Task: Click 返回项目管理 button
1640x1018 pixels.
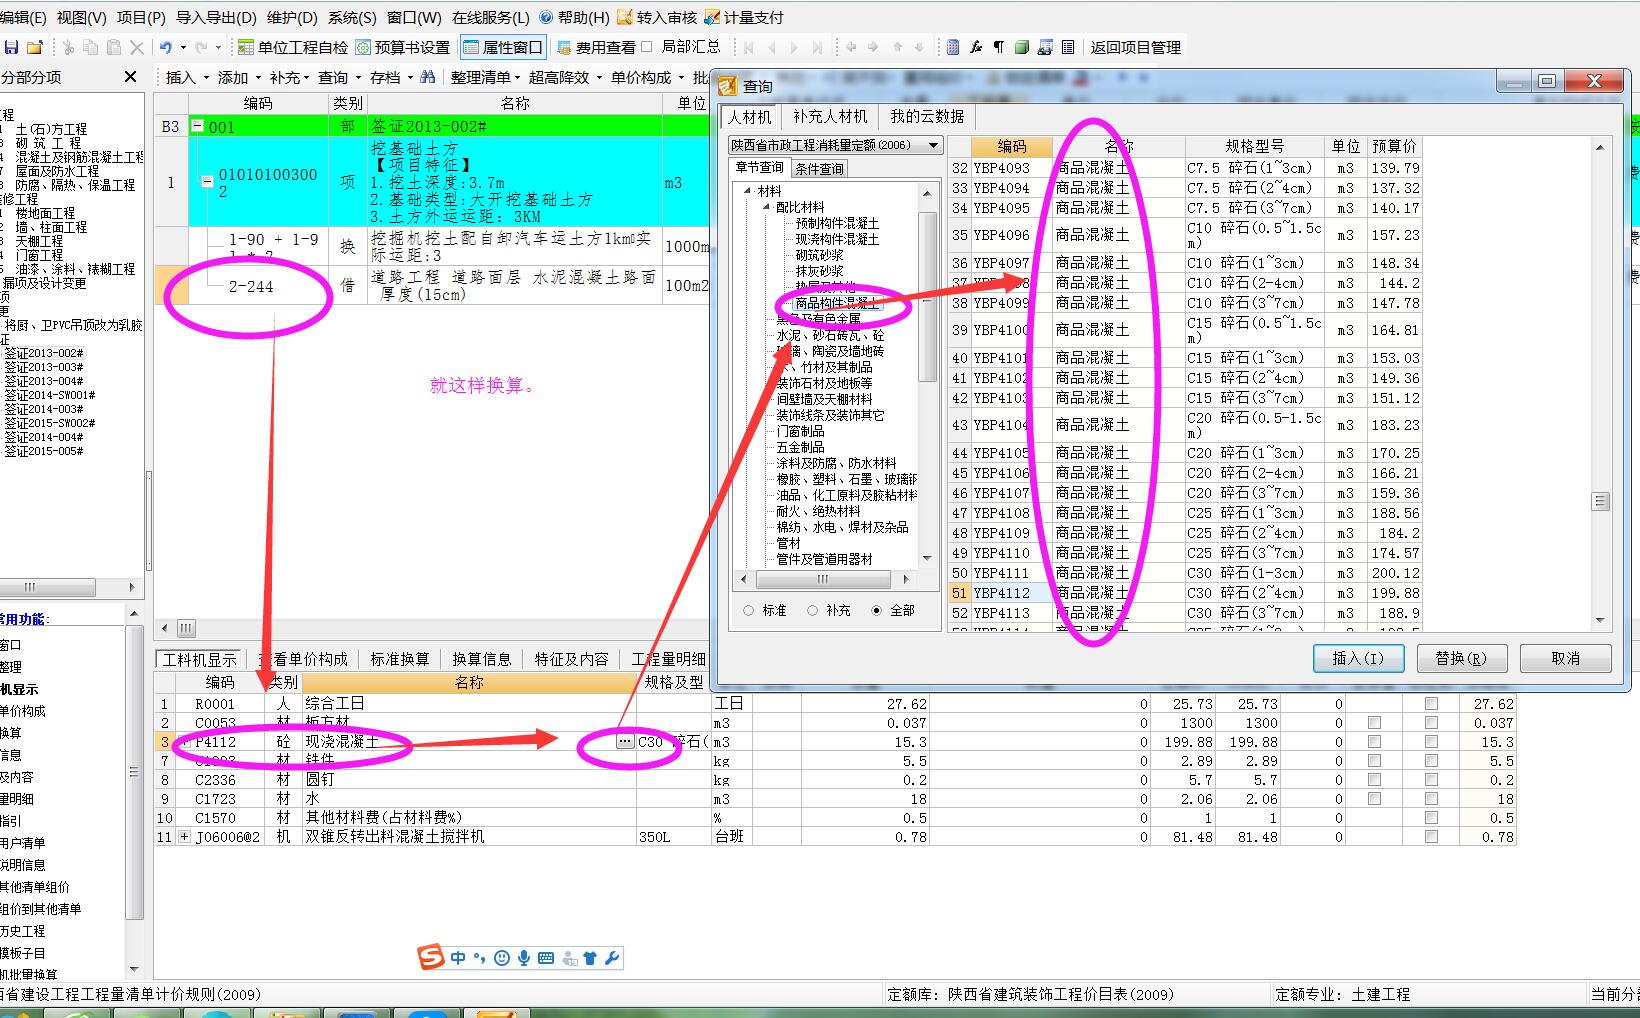Action: [1136, 47]
